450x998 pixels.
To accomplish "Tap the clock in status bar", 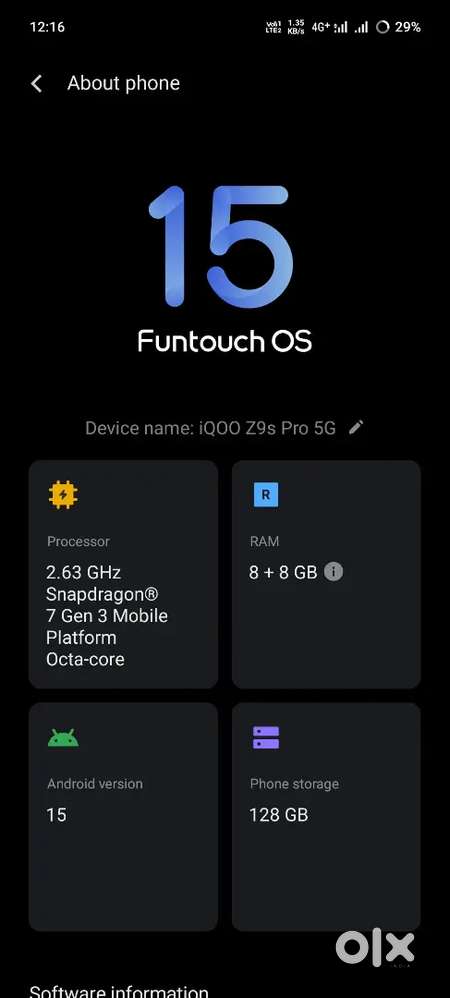I will [47, 27].
